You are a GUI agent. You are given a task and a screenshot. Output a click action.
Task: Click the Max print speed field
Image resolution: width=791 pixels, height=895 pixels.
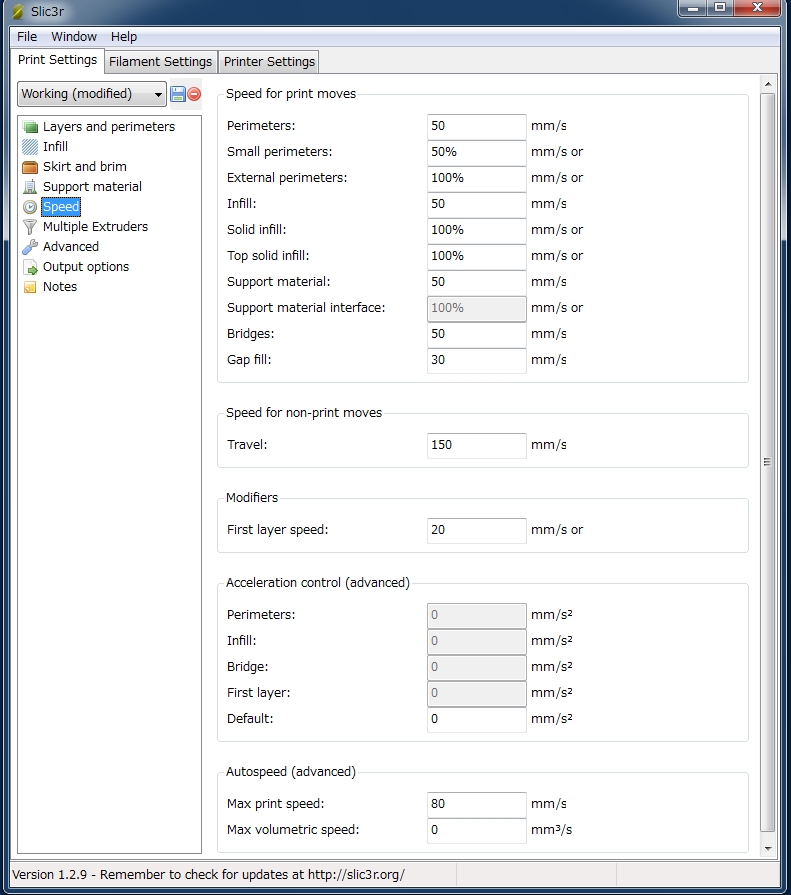pyautogui.click(x=477, y=804)
